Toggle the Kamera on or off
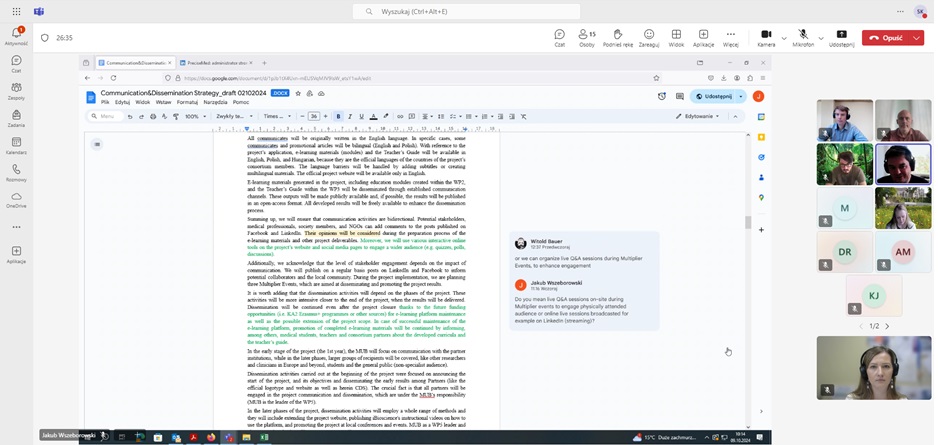938x445 pixels. pos(766,37)
